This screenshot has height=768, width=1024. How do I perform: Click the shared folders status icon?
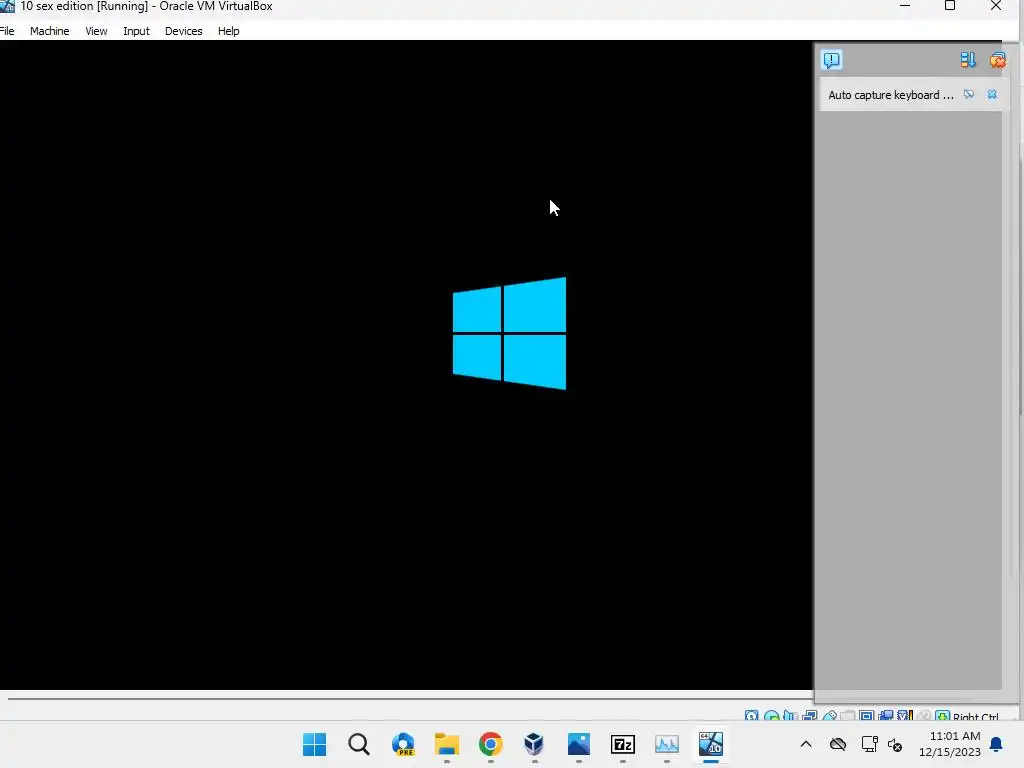pos(848,716)
